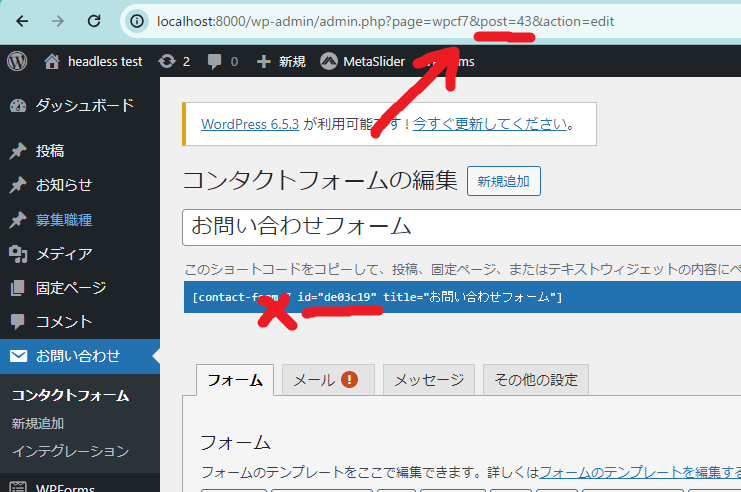Reload the page with the refresh icon
Image resolution: width=741 pixels, height=492 pixels.
94,21
